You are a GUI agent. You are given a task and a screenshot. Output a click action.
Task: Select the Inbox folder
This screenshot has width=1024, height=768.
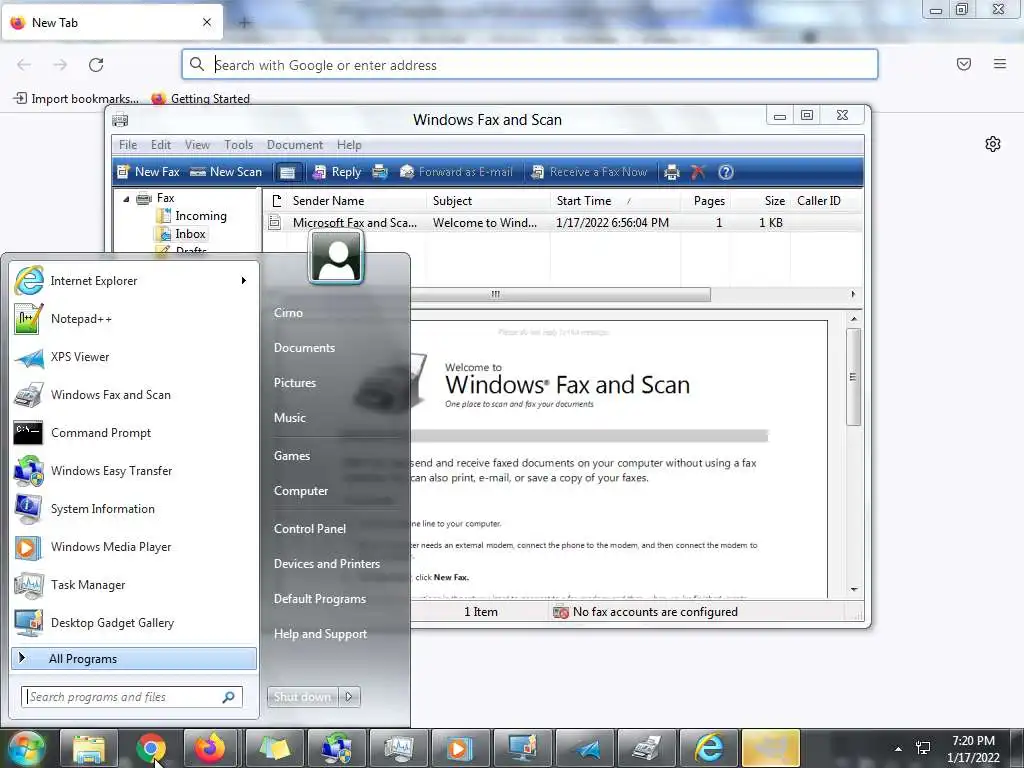182,234
